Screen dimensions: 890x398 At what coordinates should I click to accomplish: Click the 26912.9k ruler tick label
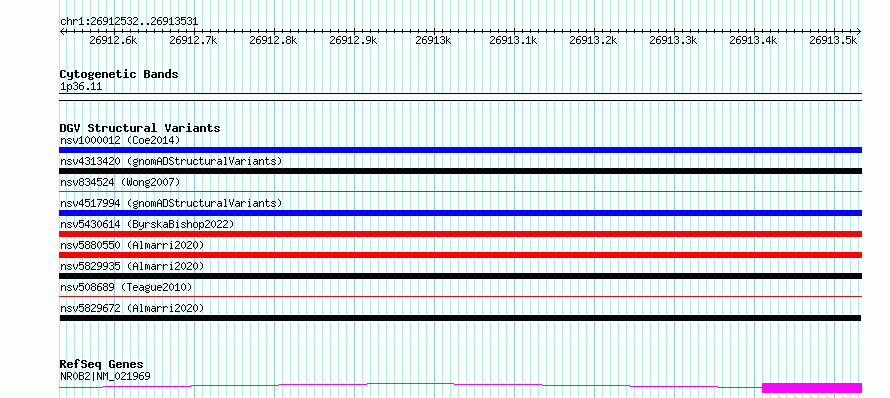pyautogui.click(x=353, y=40)
